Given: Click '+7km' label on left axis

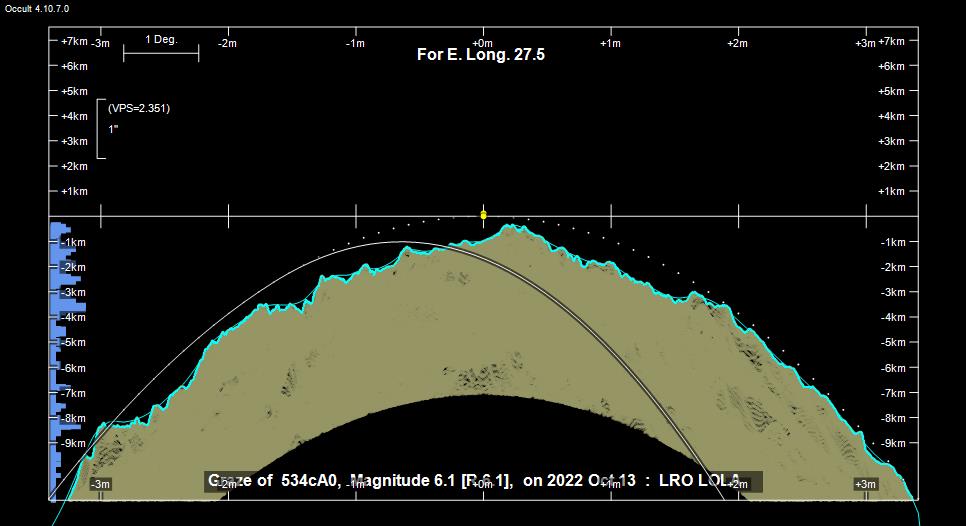Looking at the screenshot, I should (74, 41).
